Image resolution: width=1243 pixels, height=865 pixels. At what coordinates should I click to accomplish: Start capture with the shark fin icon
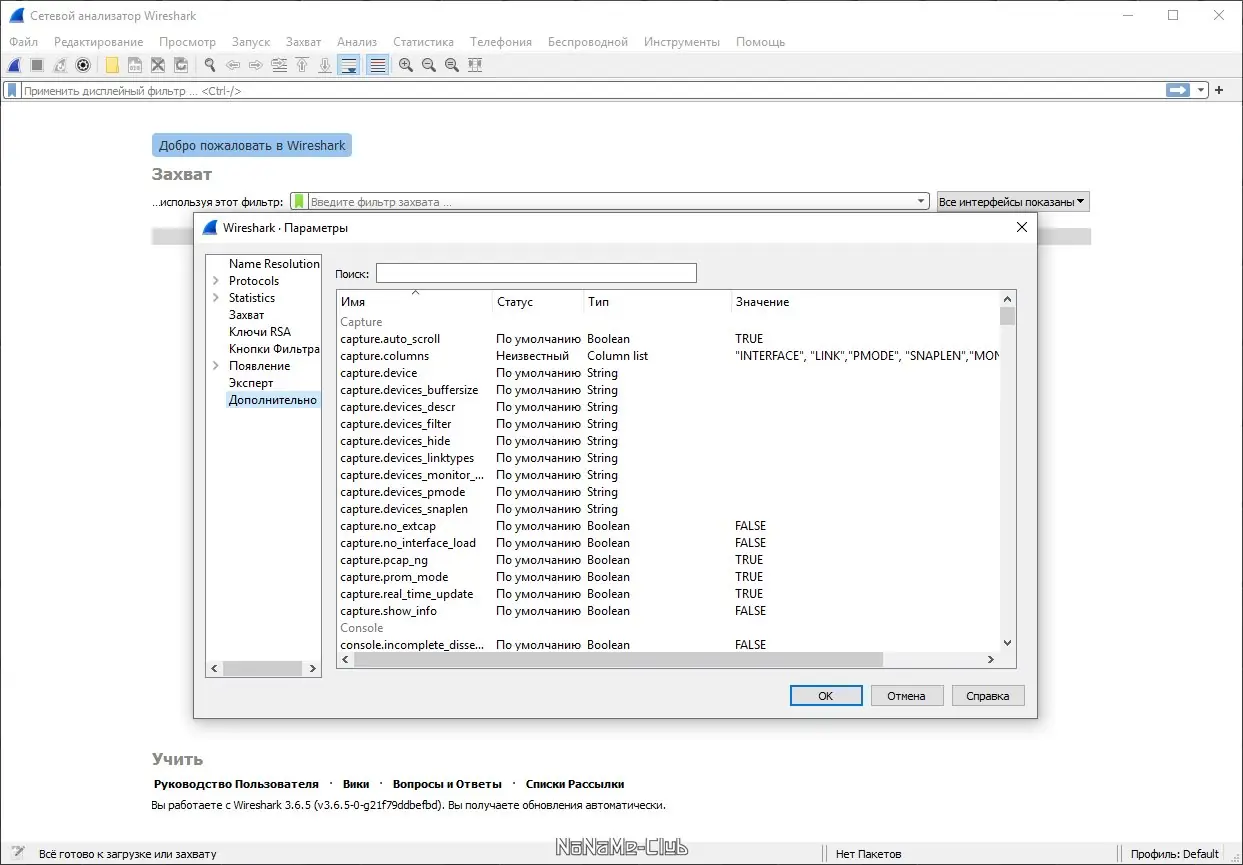14,65
